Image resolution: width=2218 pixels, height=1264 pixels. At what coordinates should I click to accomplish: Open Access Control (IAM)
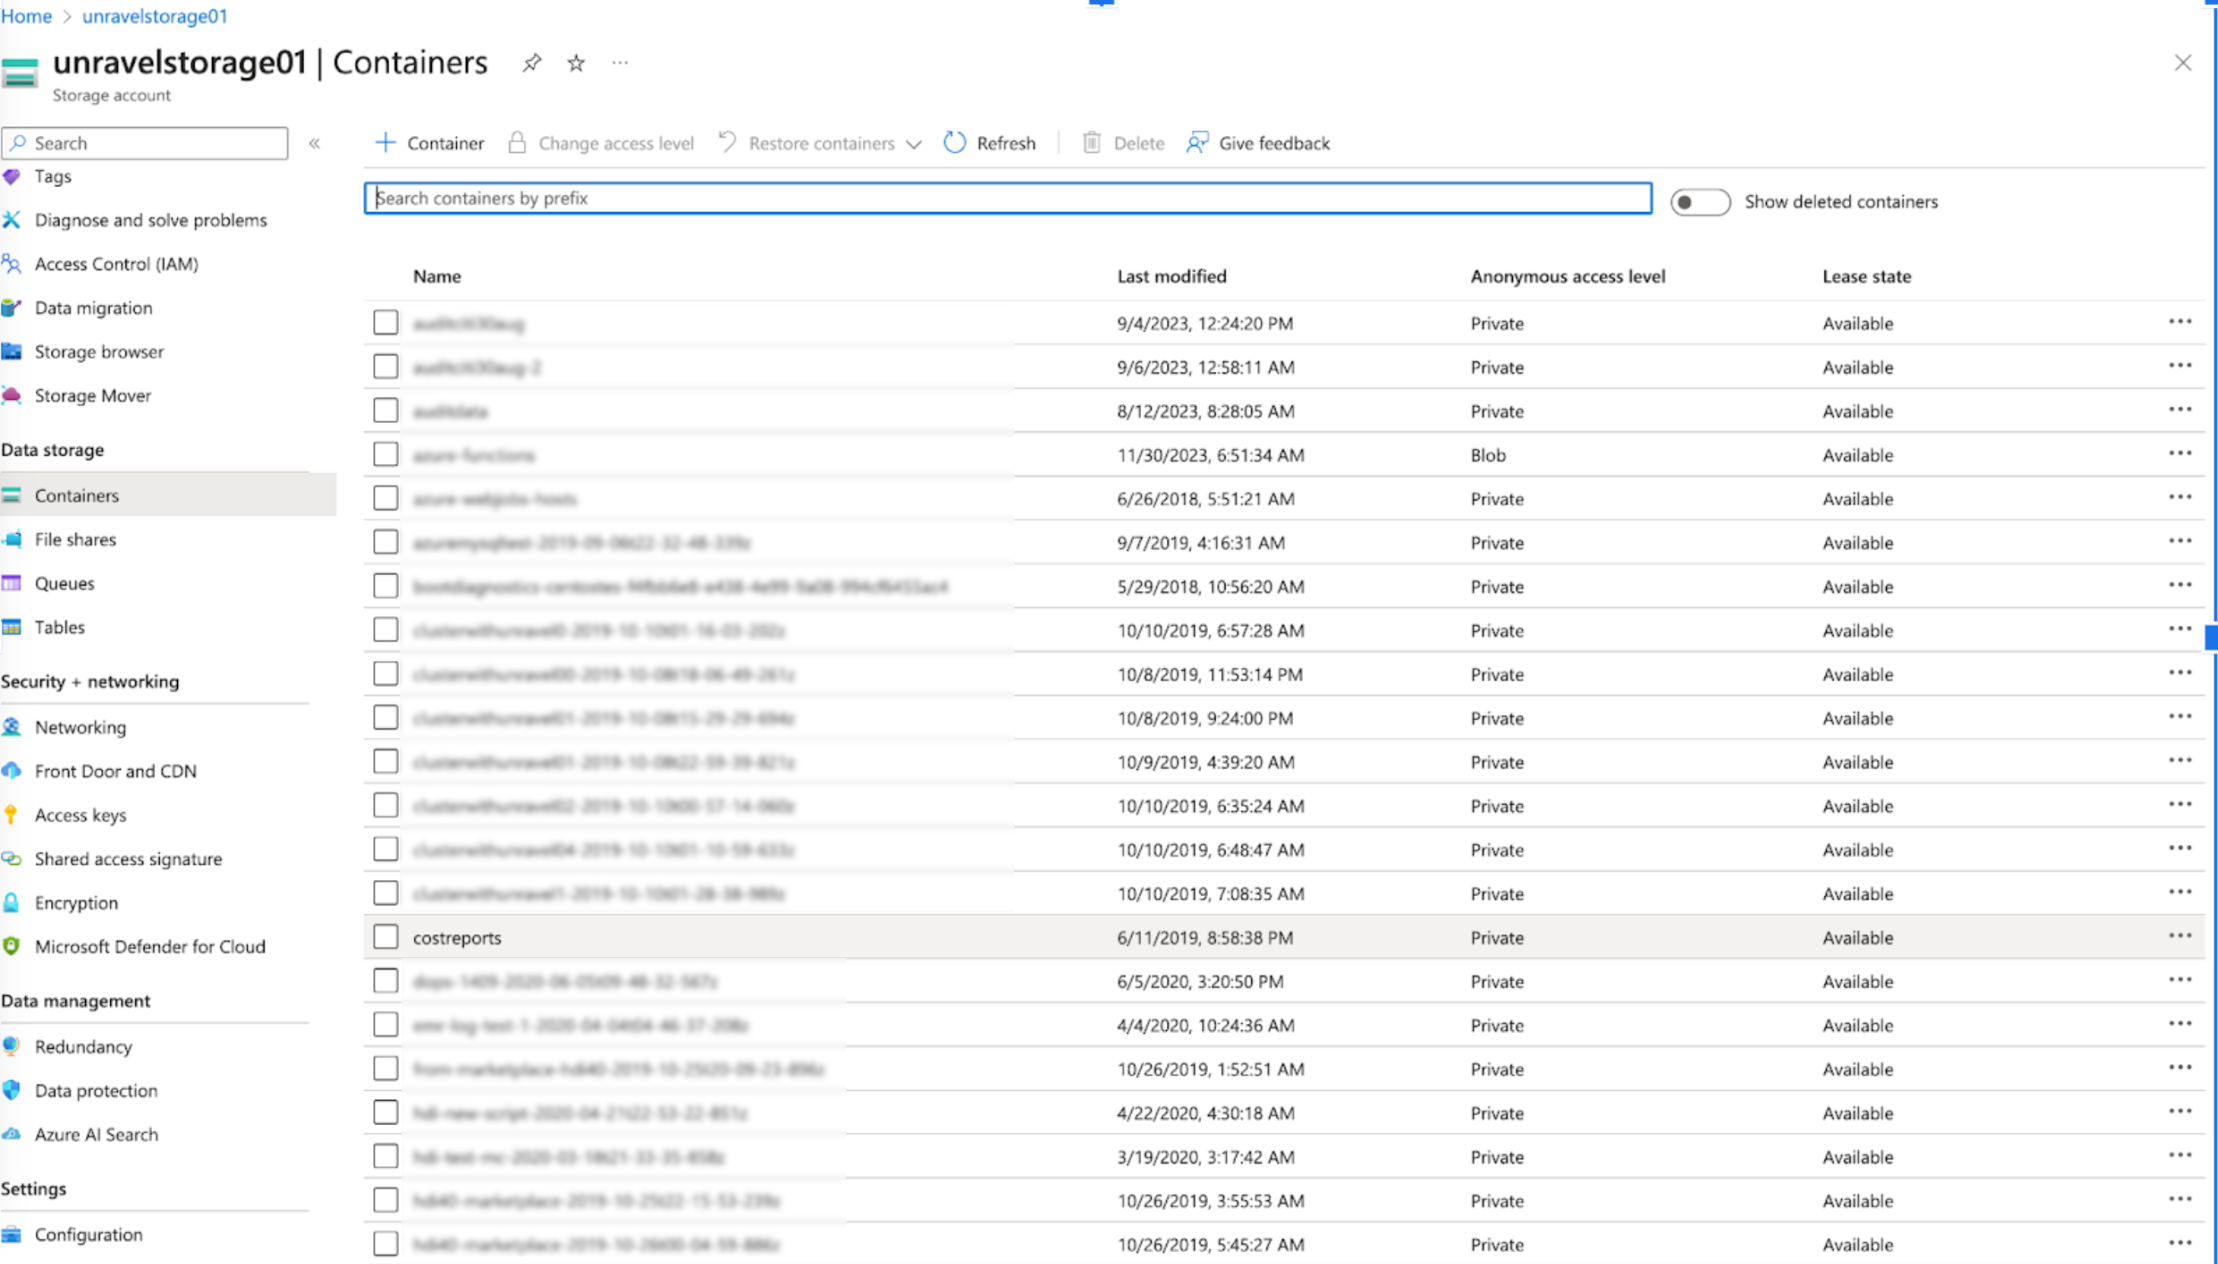pos(116,264)
